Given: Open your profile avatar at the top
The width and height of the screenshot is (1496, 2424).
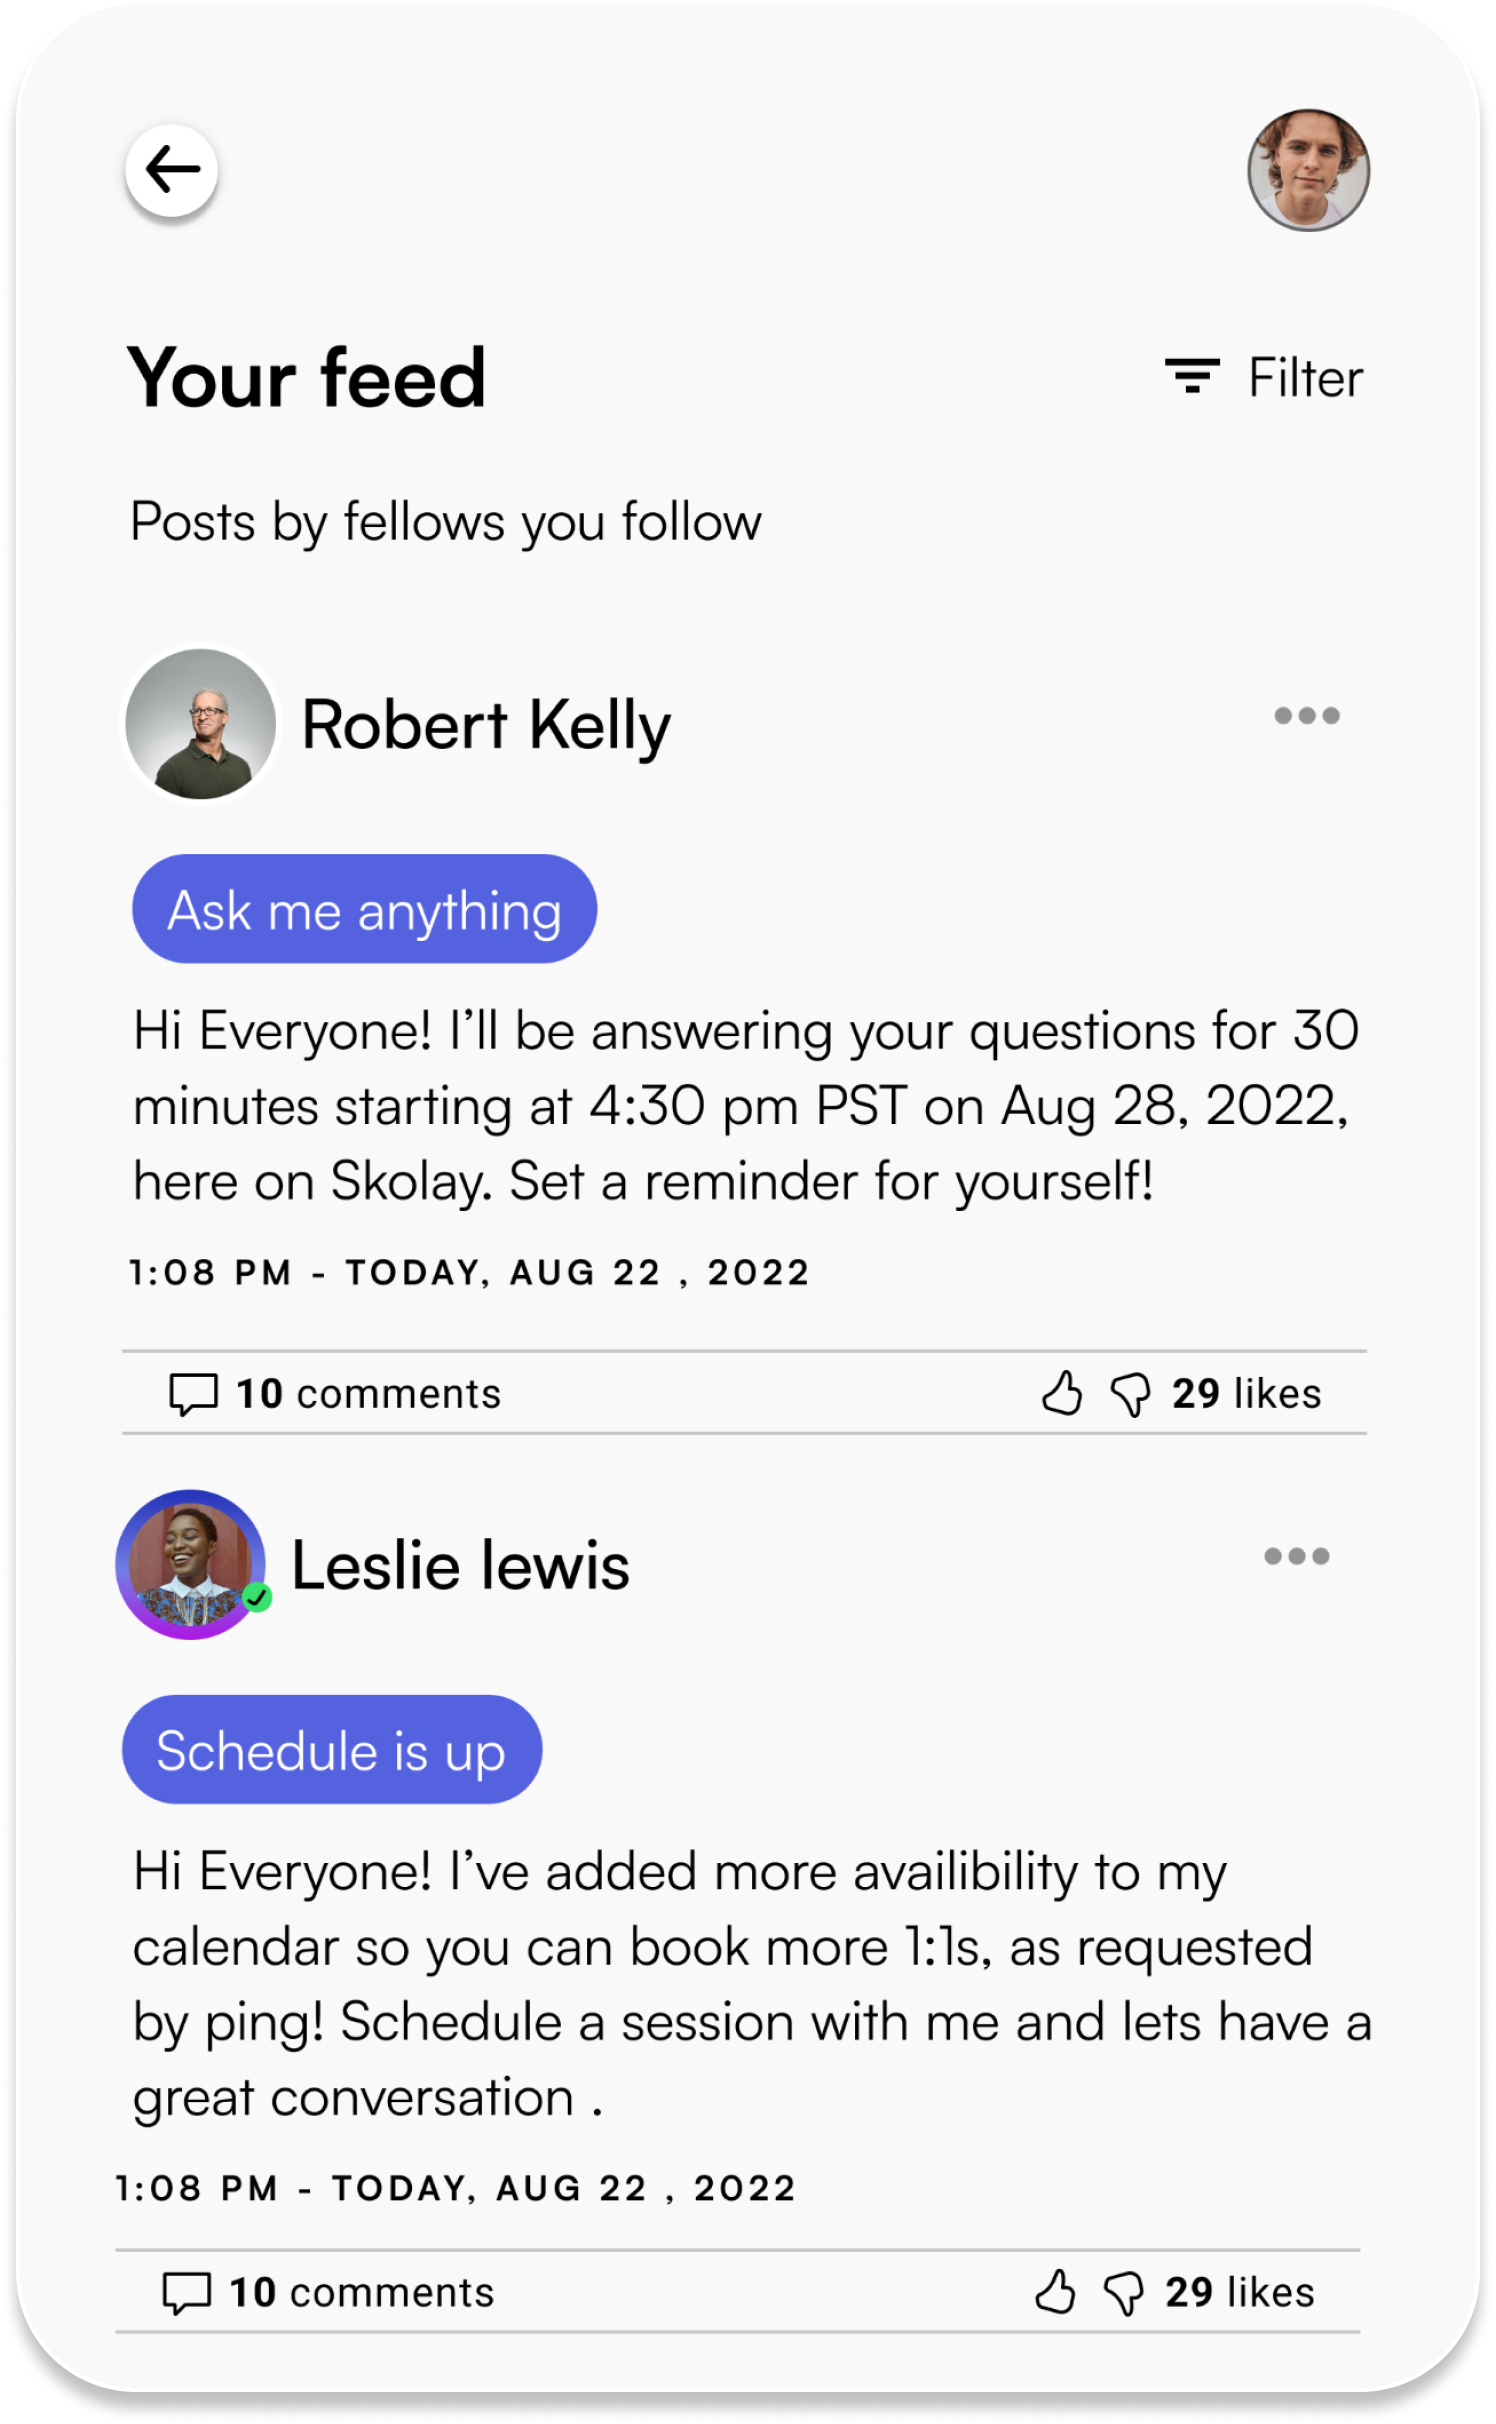Looking at the screenshot, I should tap(1308, 170).
